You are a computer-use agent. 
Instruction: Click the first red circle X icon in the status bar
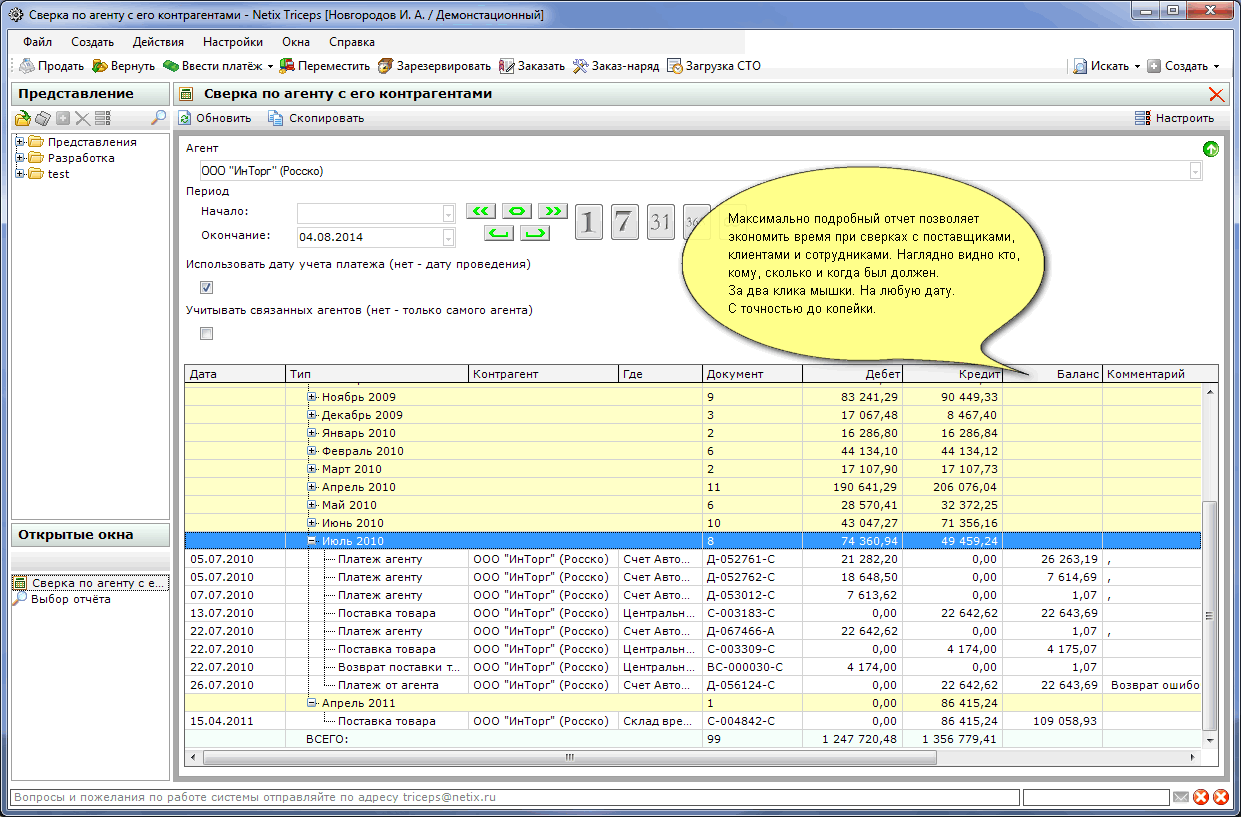click(1201, 797)
